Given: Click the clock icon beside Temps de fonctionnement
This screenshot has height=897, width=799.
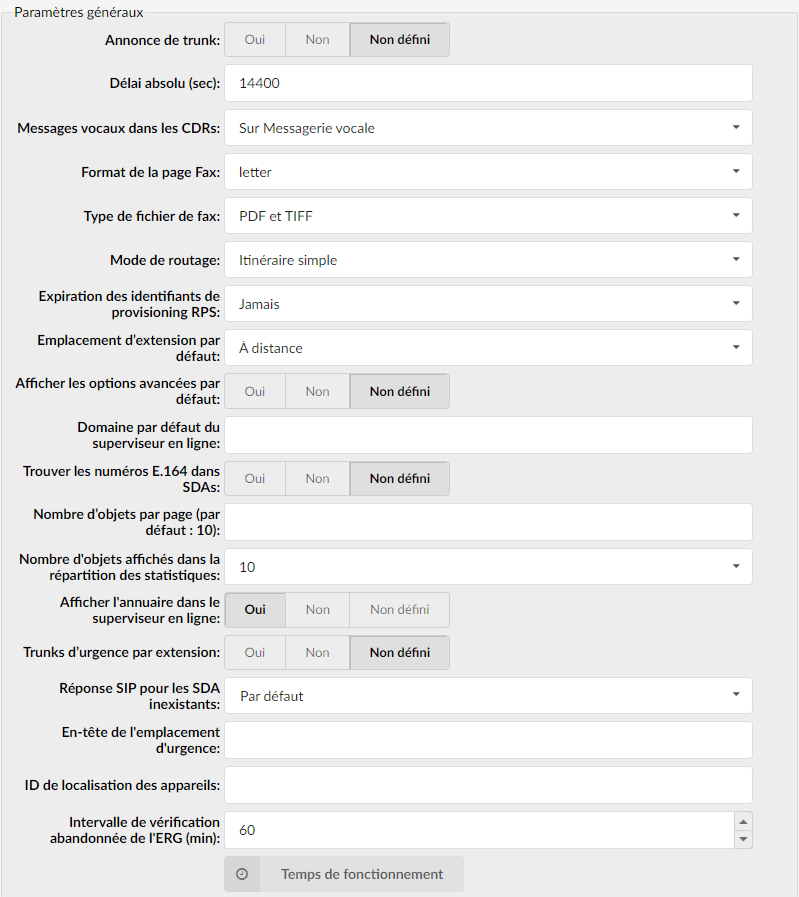Looking at the screenshot, I should (x=242, y=874).
